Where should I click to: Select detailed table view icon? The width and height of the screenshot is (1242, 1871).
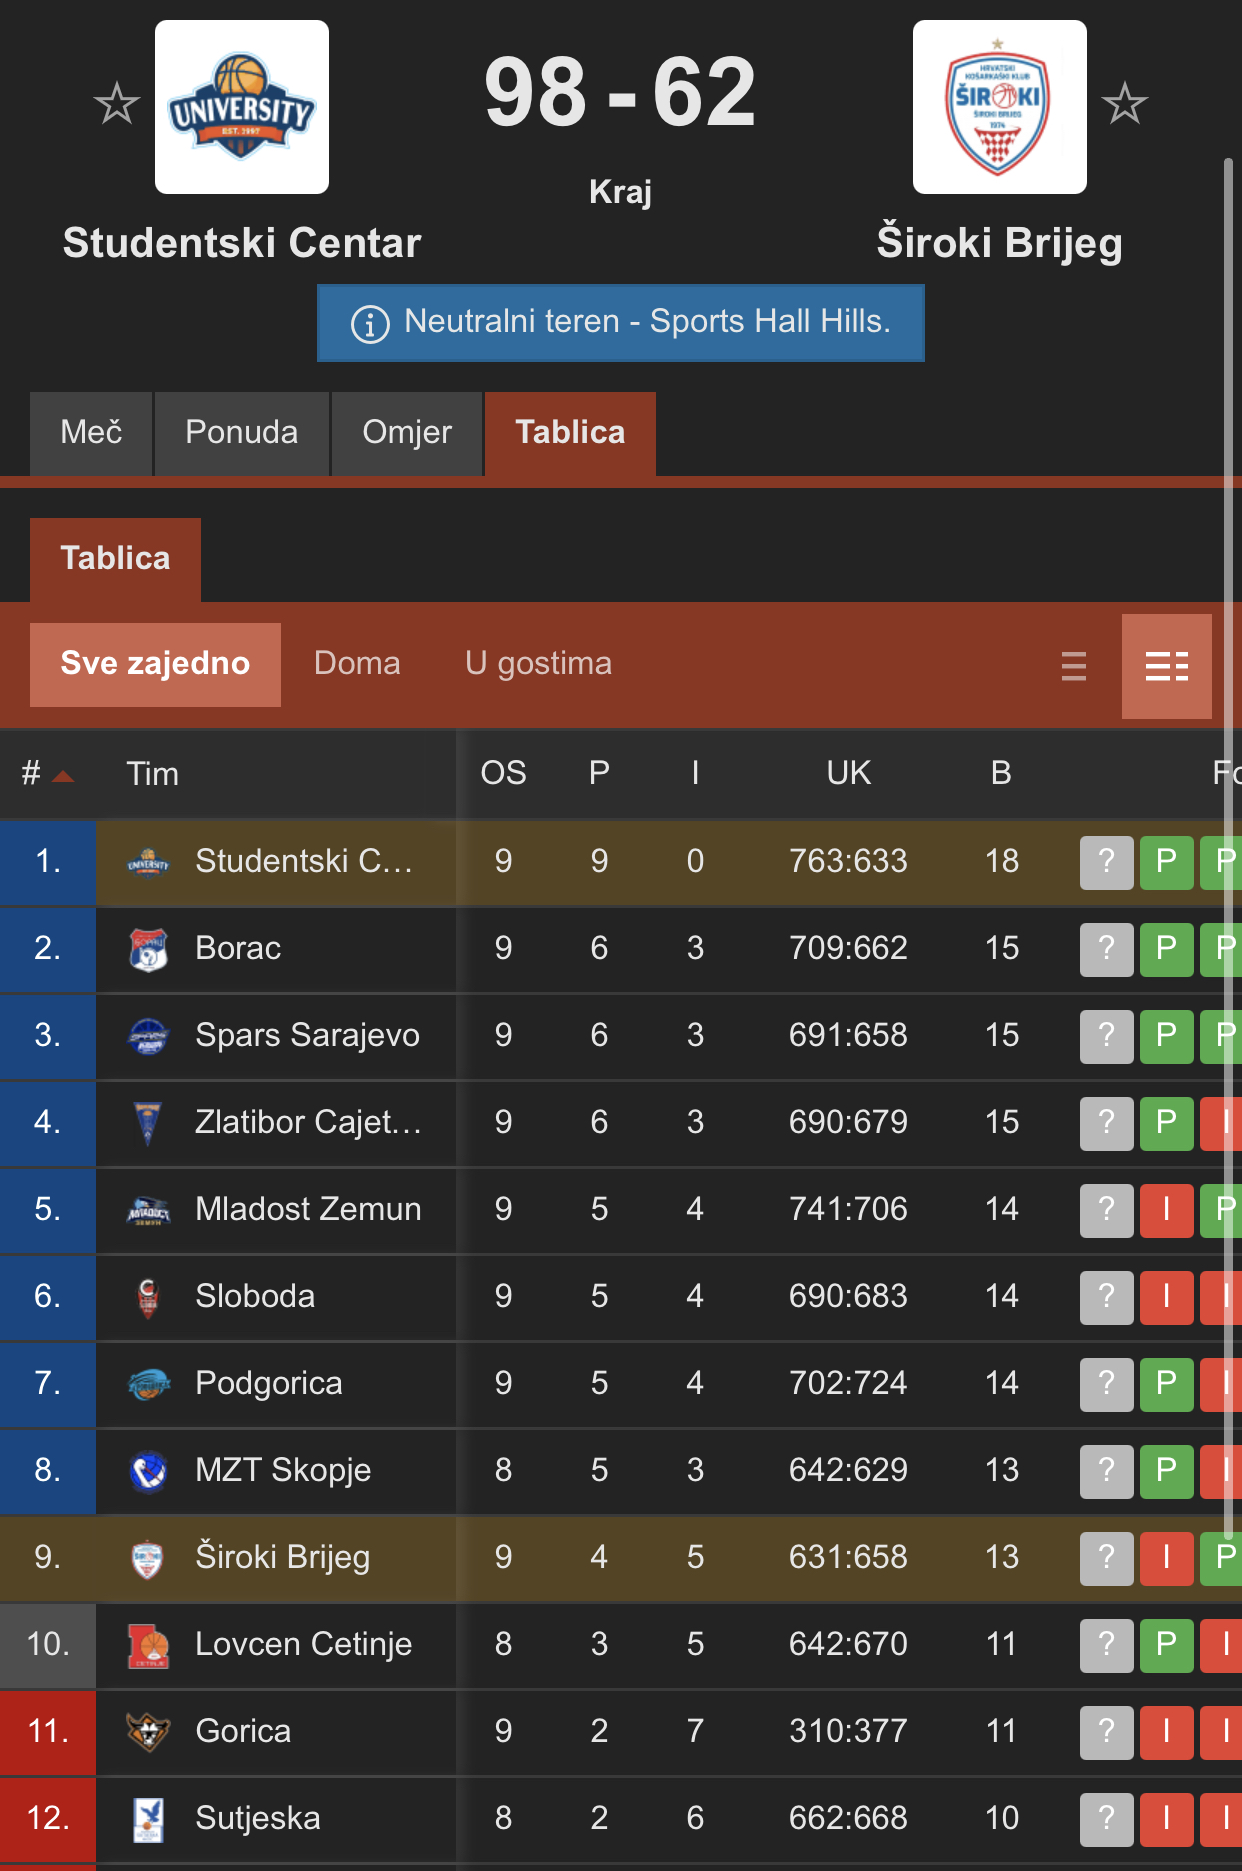(1167, 666)
